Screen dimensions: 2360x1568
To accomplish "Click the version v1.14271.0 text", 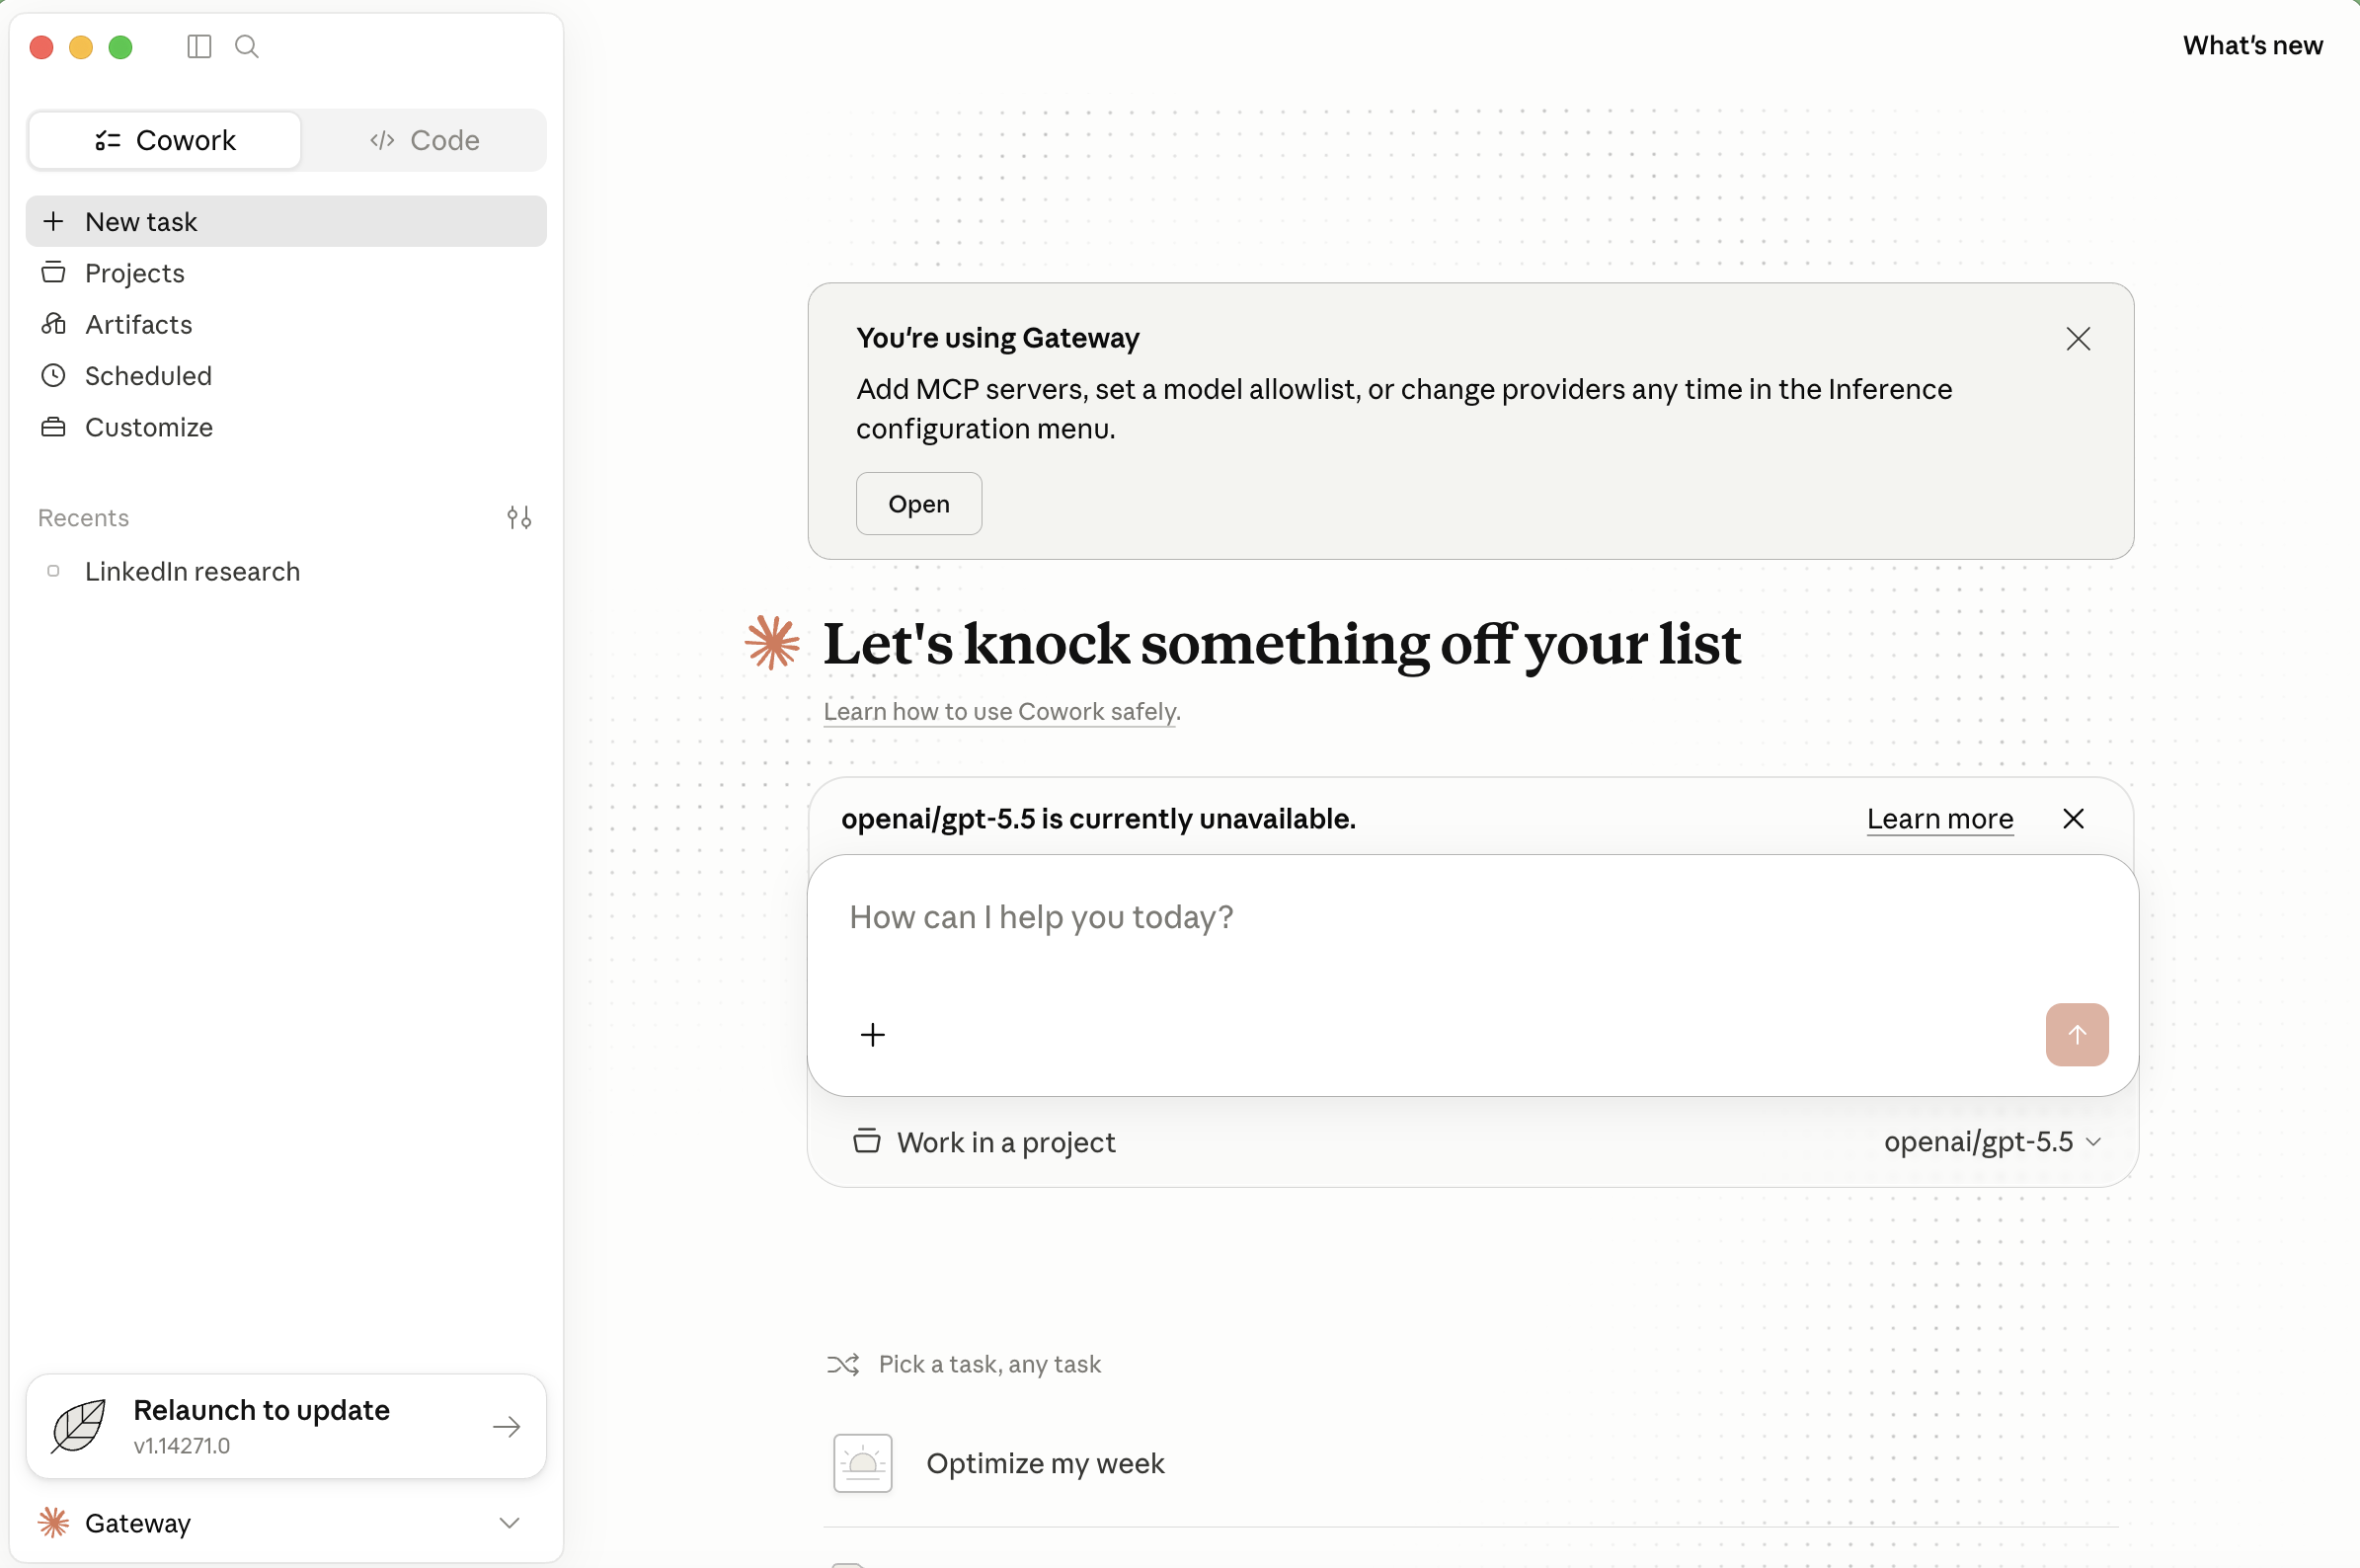I will click(182, 1445).
